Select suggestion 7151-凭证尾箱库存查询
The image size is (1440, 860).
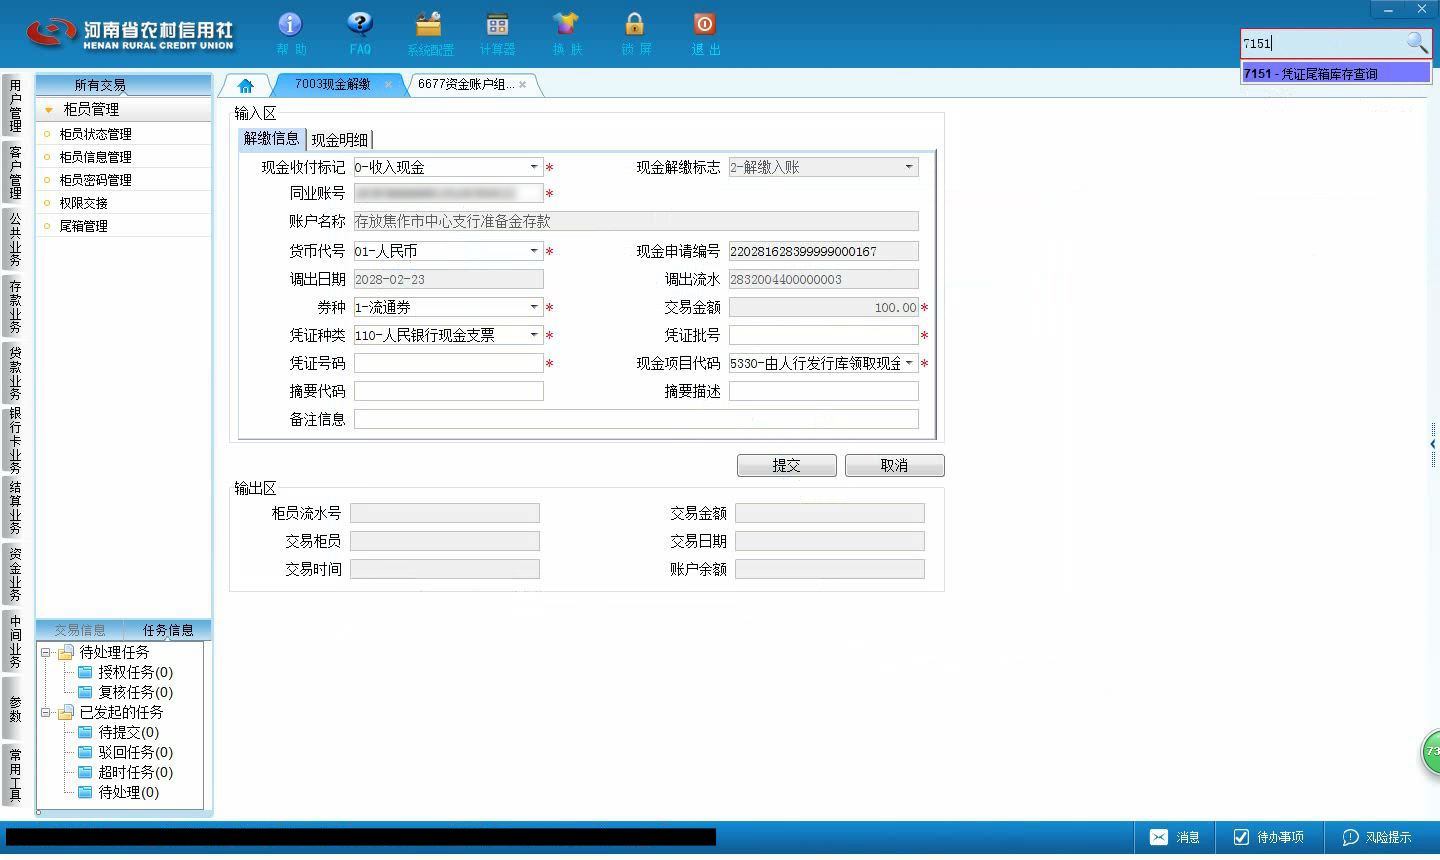(x=1336, y=73)
